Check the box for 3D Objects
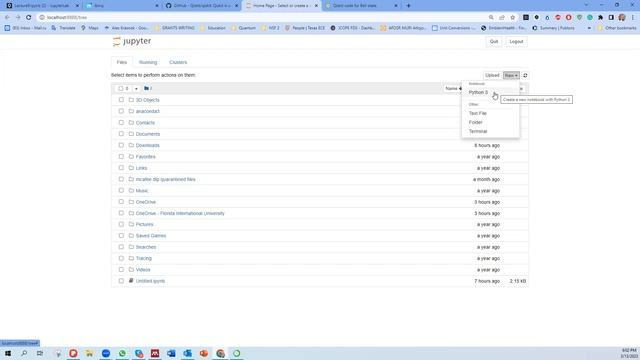 (x=121, y=100)
